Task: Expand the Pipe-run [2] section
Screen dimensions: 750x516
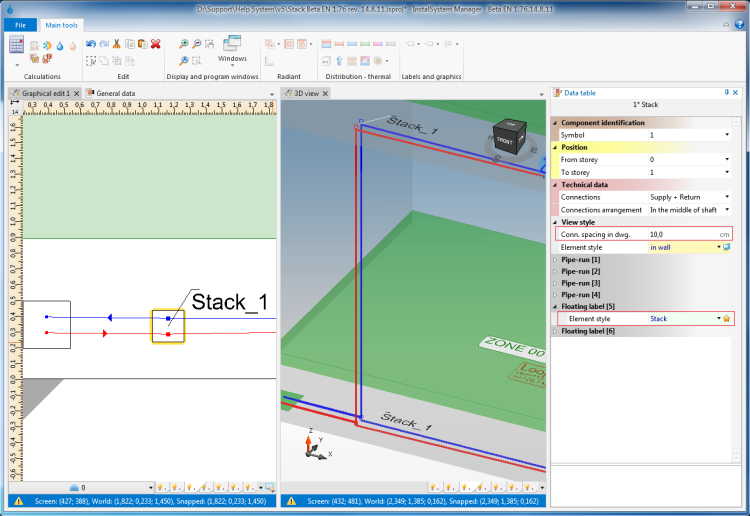Action: 555,272
